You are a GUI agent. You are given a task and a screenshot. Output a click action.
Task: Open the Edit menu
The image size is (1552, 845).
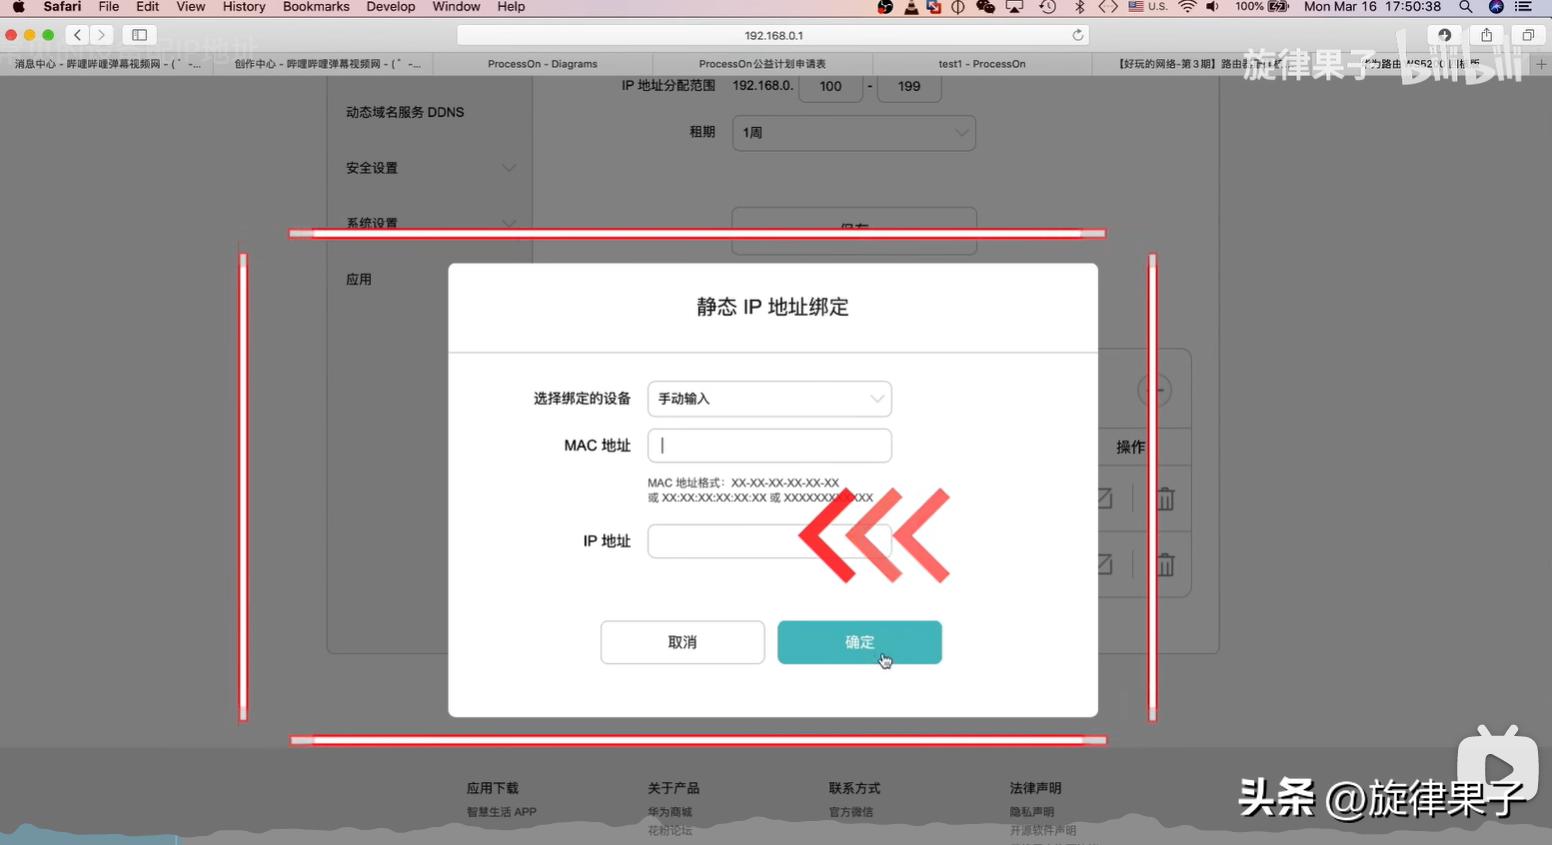(148, 7)
